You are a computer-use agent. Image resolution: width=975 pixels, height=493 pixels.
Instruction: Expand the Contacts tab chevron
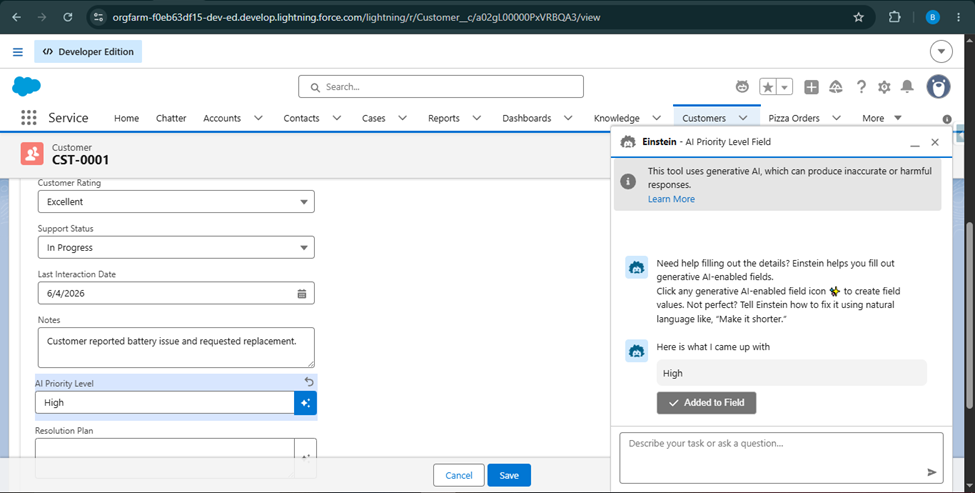[x=336, y=118]
